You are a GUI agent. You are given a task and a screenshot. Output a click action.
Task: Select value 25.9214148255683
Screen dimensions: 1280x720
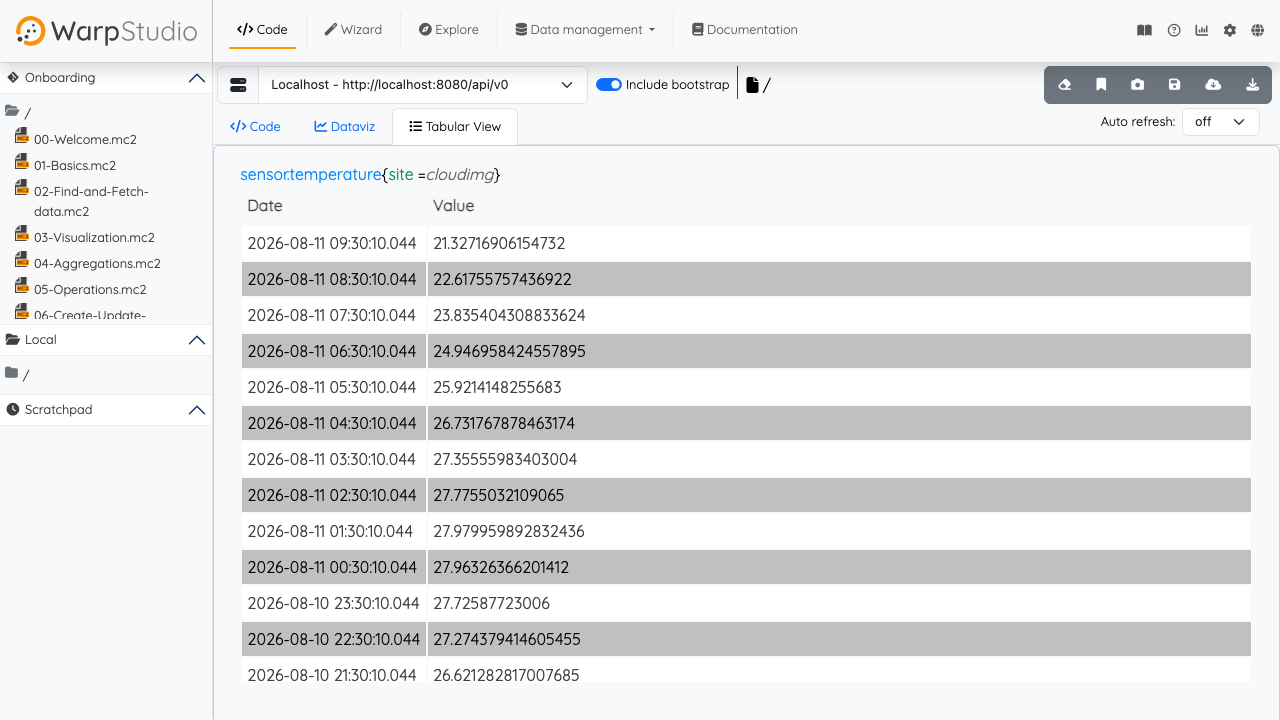497,387
